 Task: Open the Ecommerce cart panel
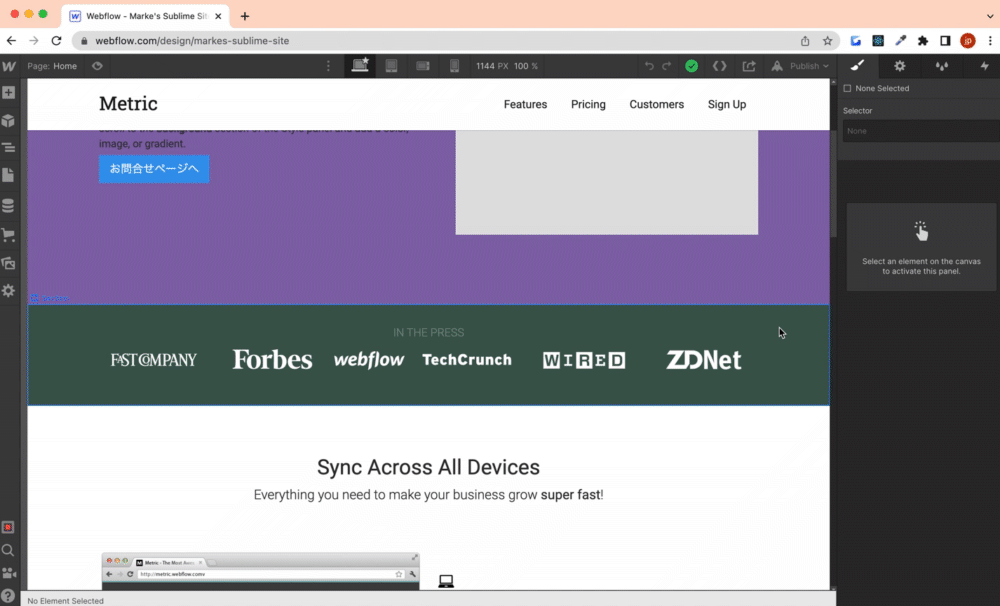[x=8, y=234]
